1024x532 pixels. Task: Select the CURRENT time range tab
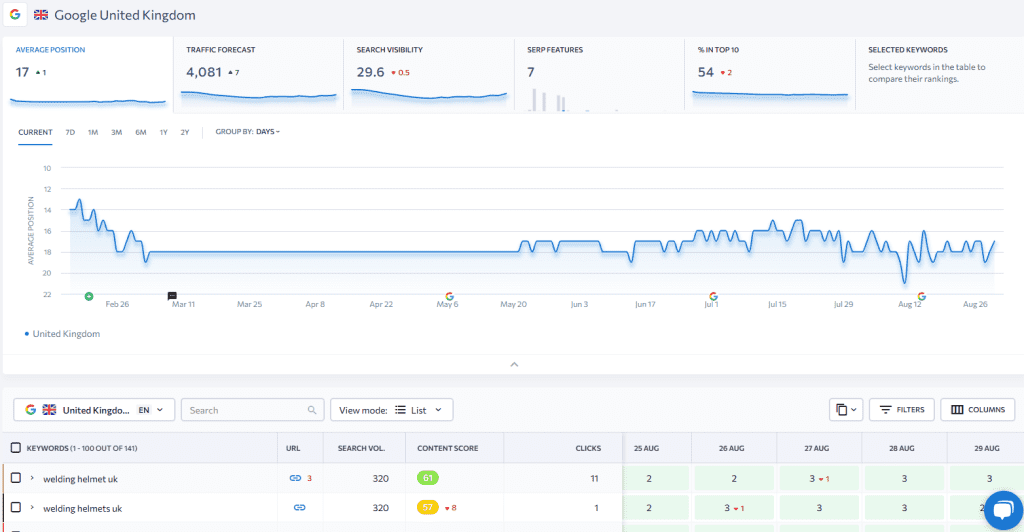[35, 133]
